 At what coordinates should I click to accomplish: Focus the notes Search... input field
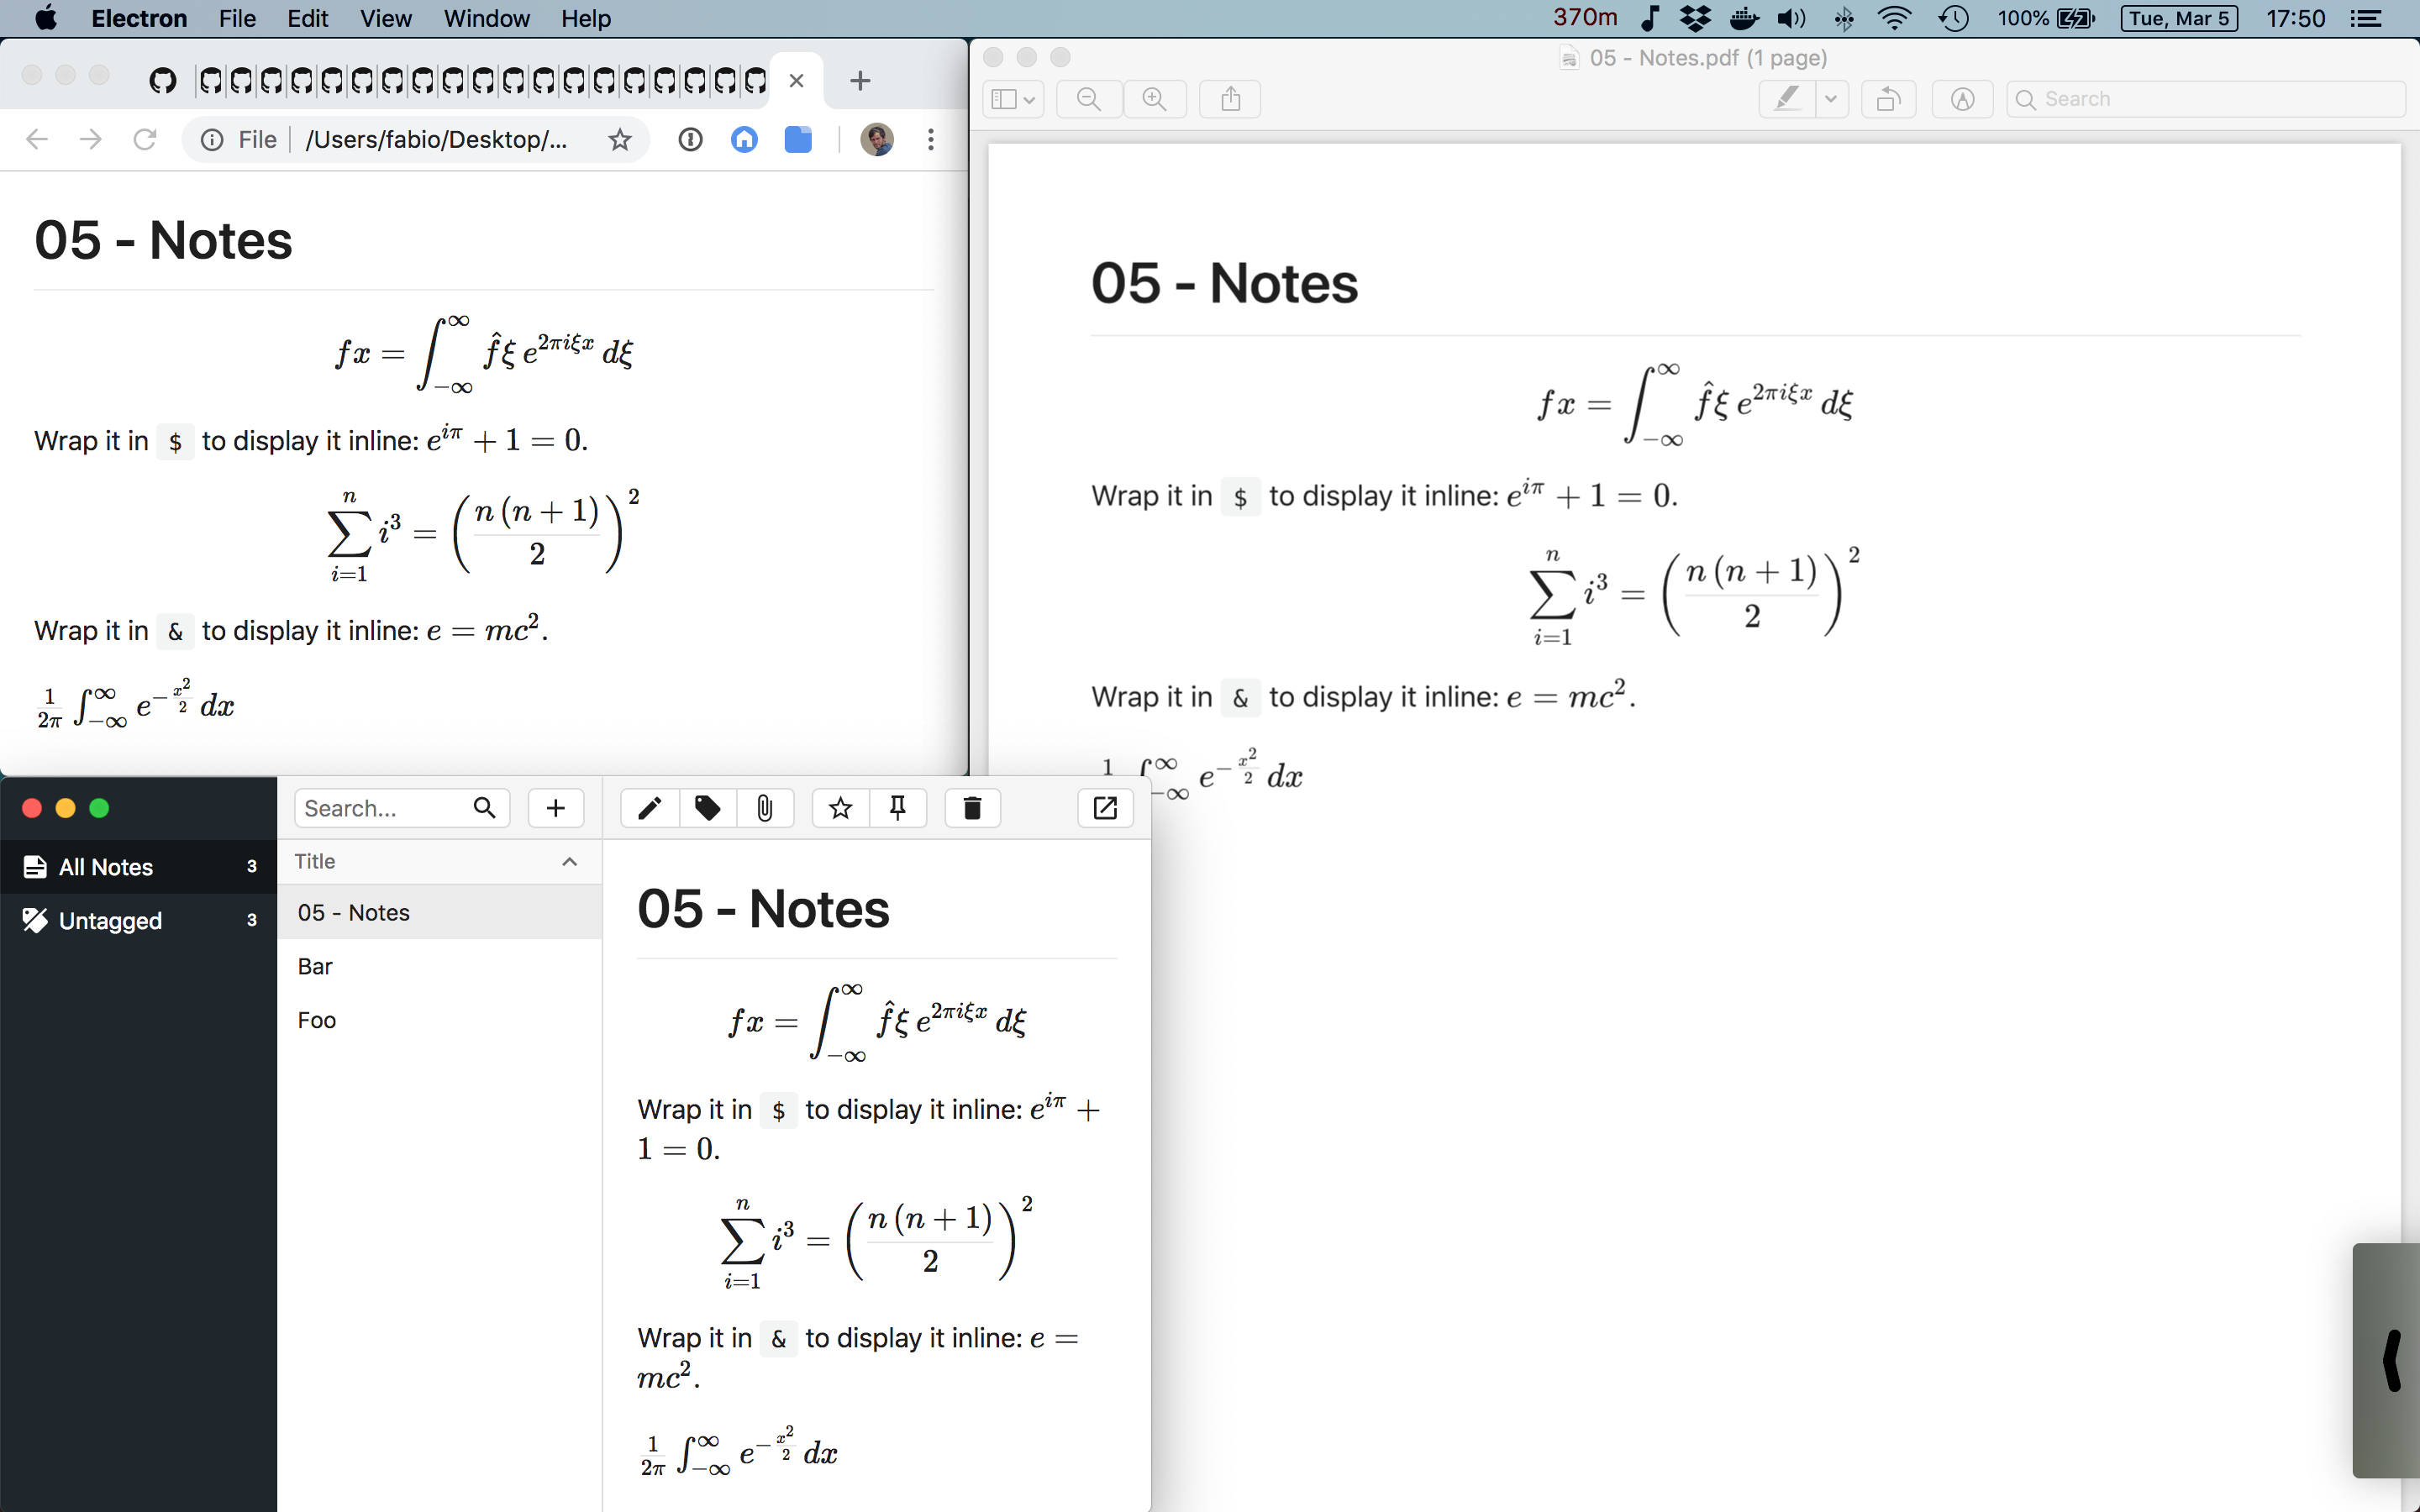[402, 808]
